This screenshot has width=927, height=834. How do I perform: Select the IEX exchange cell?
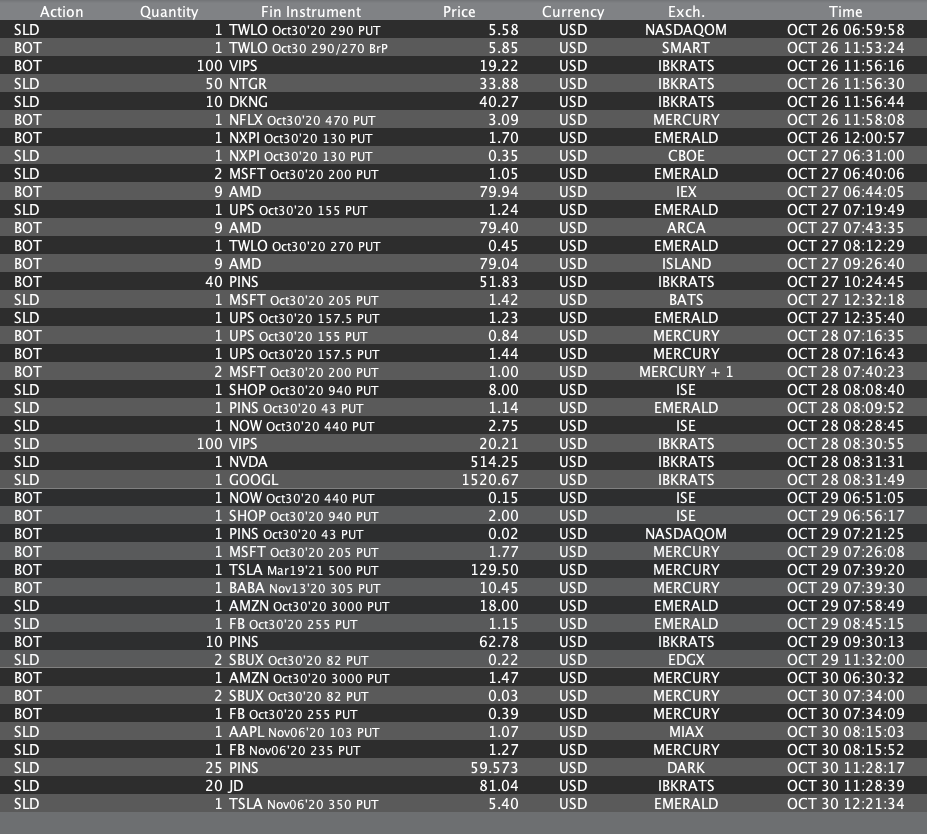pyautogui.click(x=686, y=192)
